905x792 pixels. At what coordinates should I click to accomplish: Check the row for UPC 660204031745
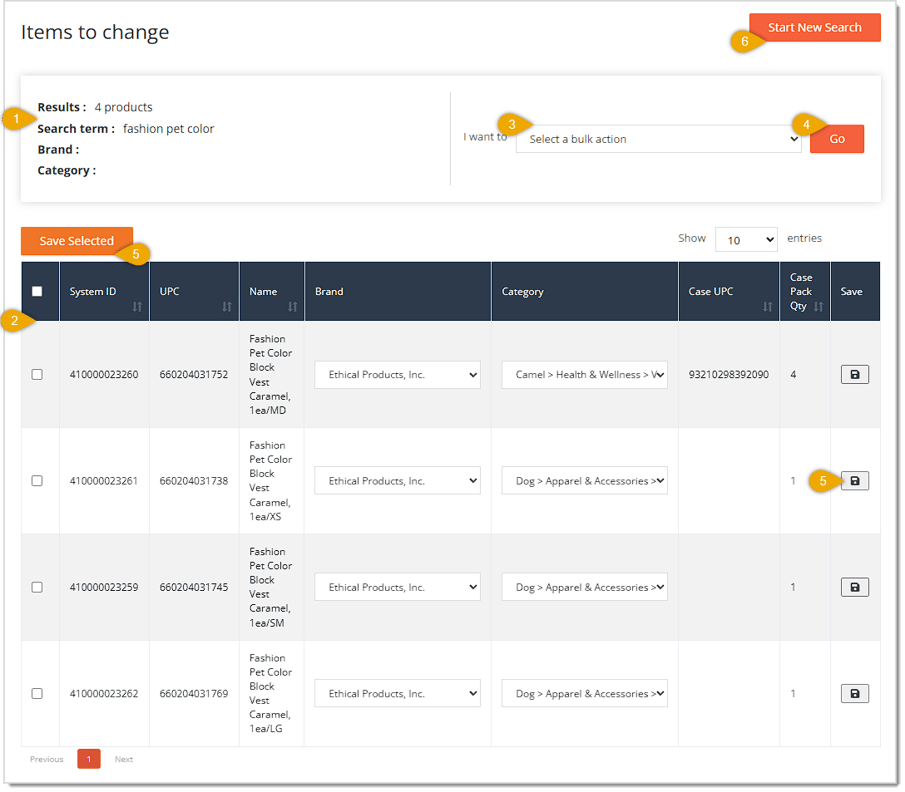pyautogui.click(x=37, y=587)
